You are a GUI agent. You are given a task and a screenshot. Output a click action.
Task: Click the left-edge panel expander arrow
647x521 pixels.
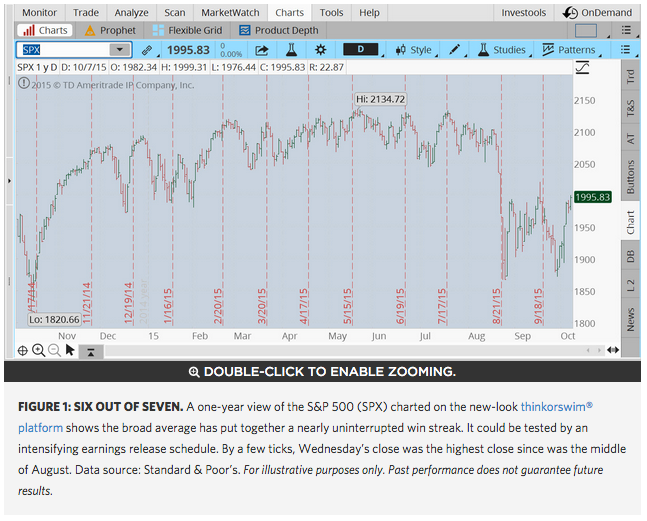coord(9,181)
